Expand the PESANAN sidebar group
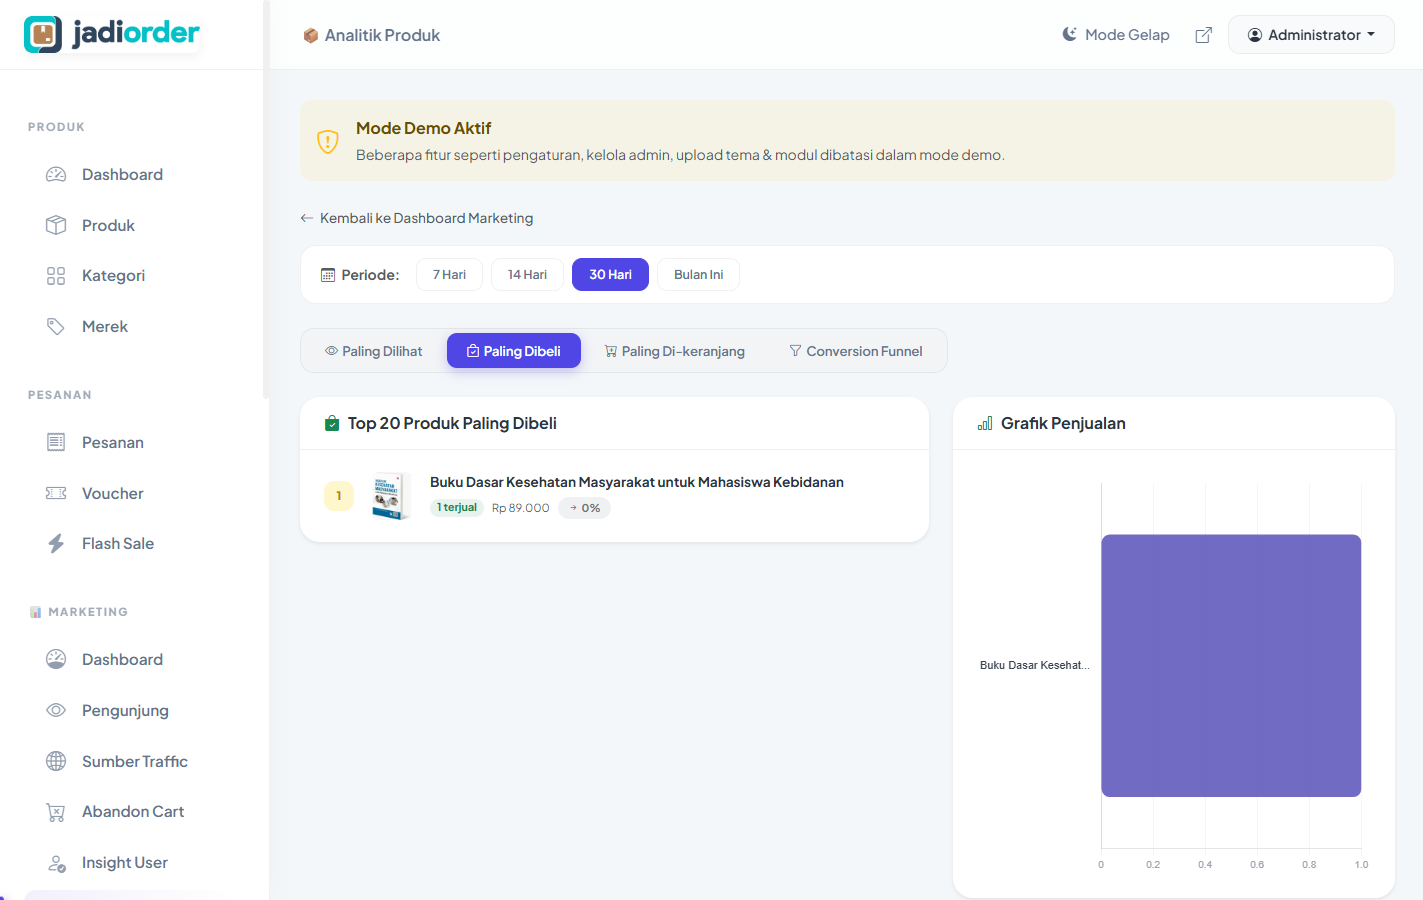This screenshot has height=900, width=1423. point(60,394)
